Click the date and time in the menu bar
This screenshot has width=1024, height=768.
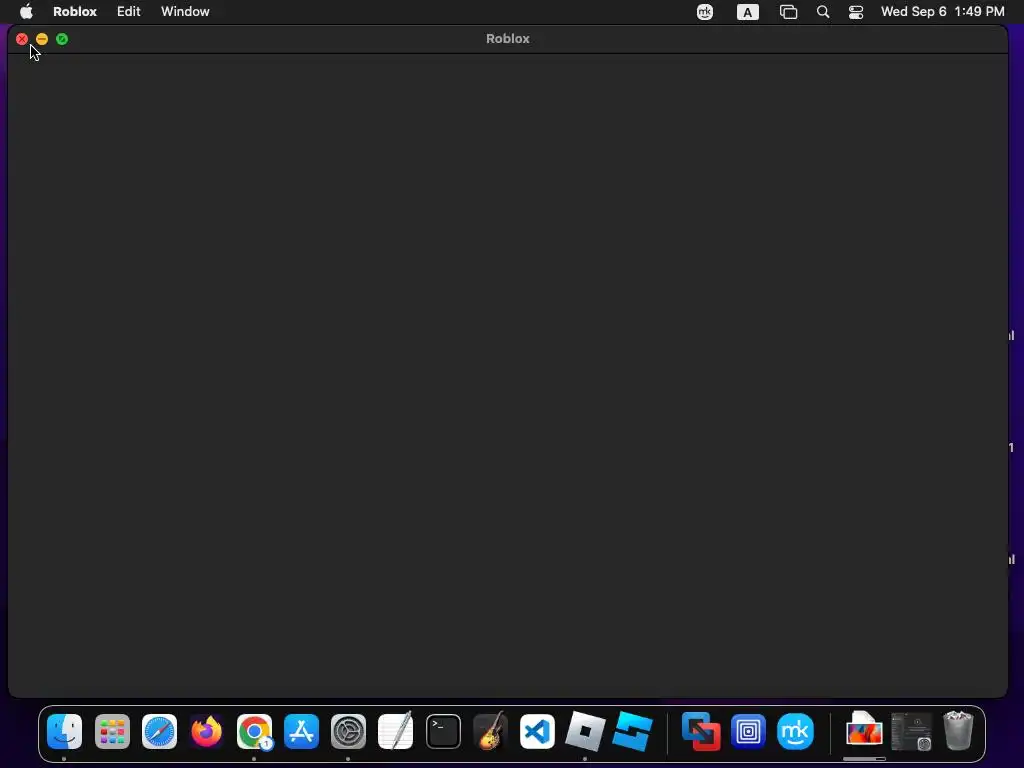(942, 11)
